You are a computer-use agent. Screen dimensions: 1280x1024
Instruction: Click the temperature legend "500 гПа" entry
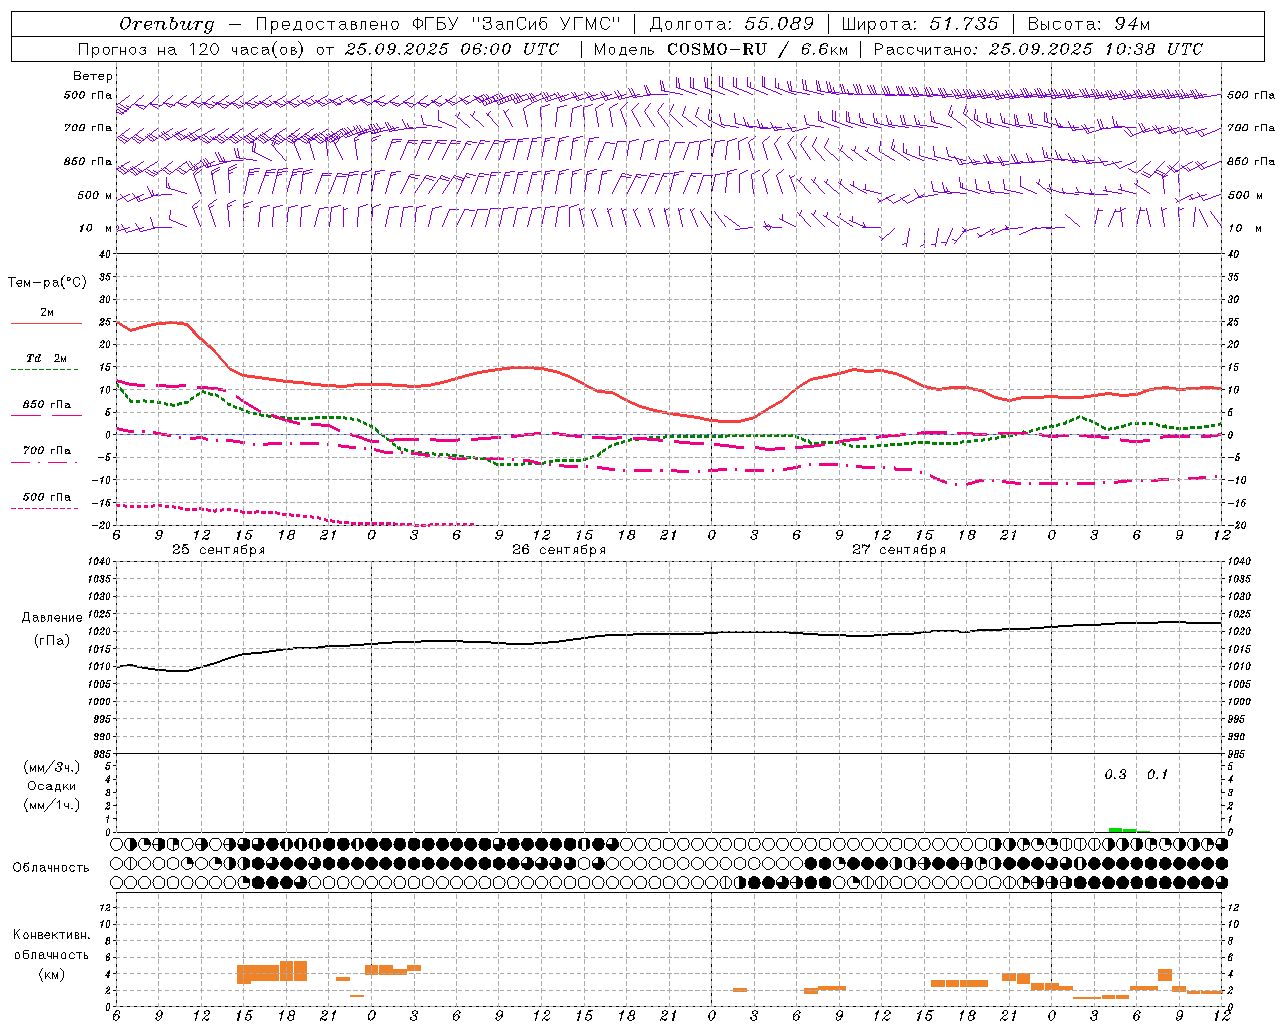click(46, 500)
